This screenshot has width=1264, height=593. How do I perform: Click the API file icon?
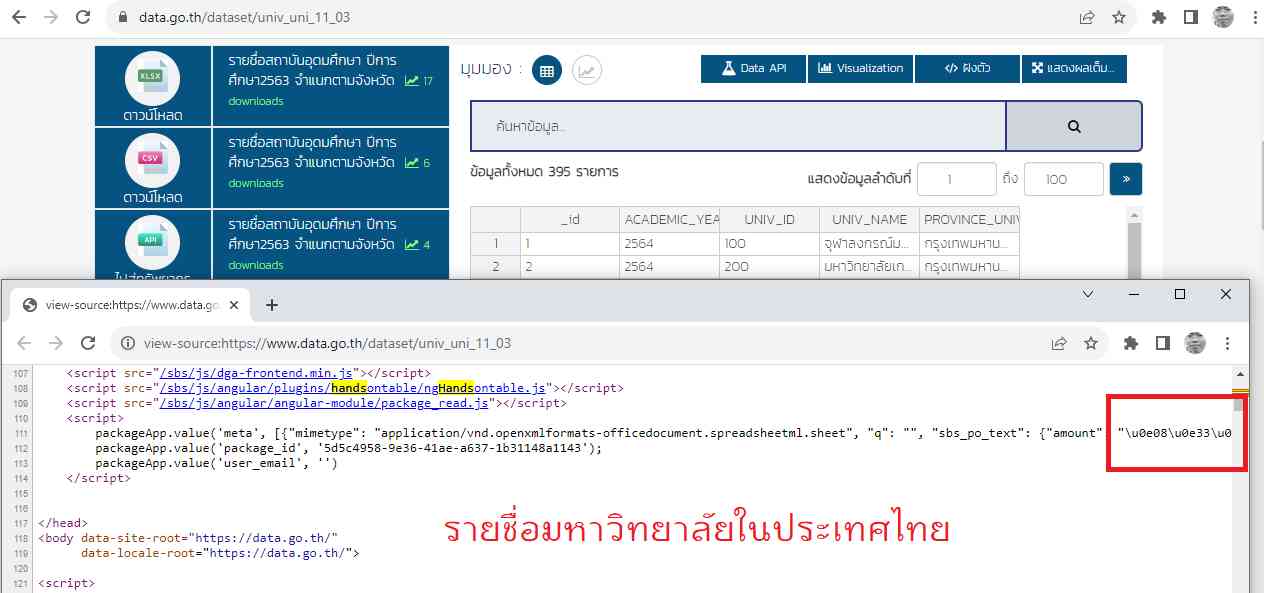[x=153, y=242]
